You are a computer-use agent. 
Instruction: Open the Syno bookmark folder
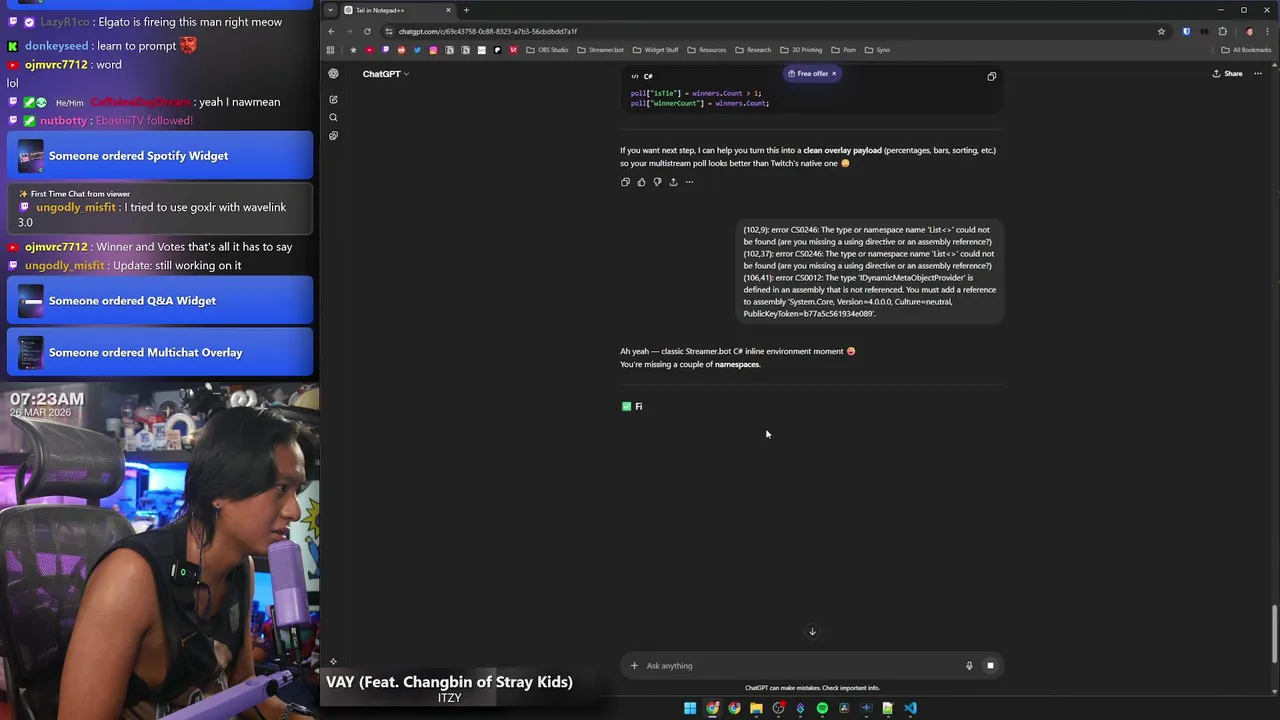(x=877, y=50)
